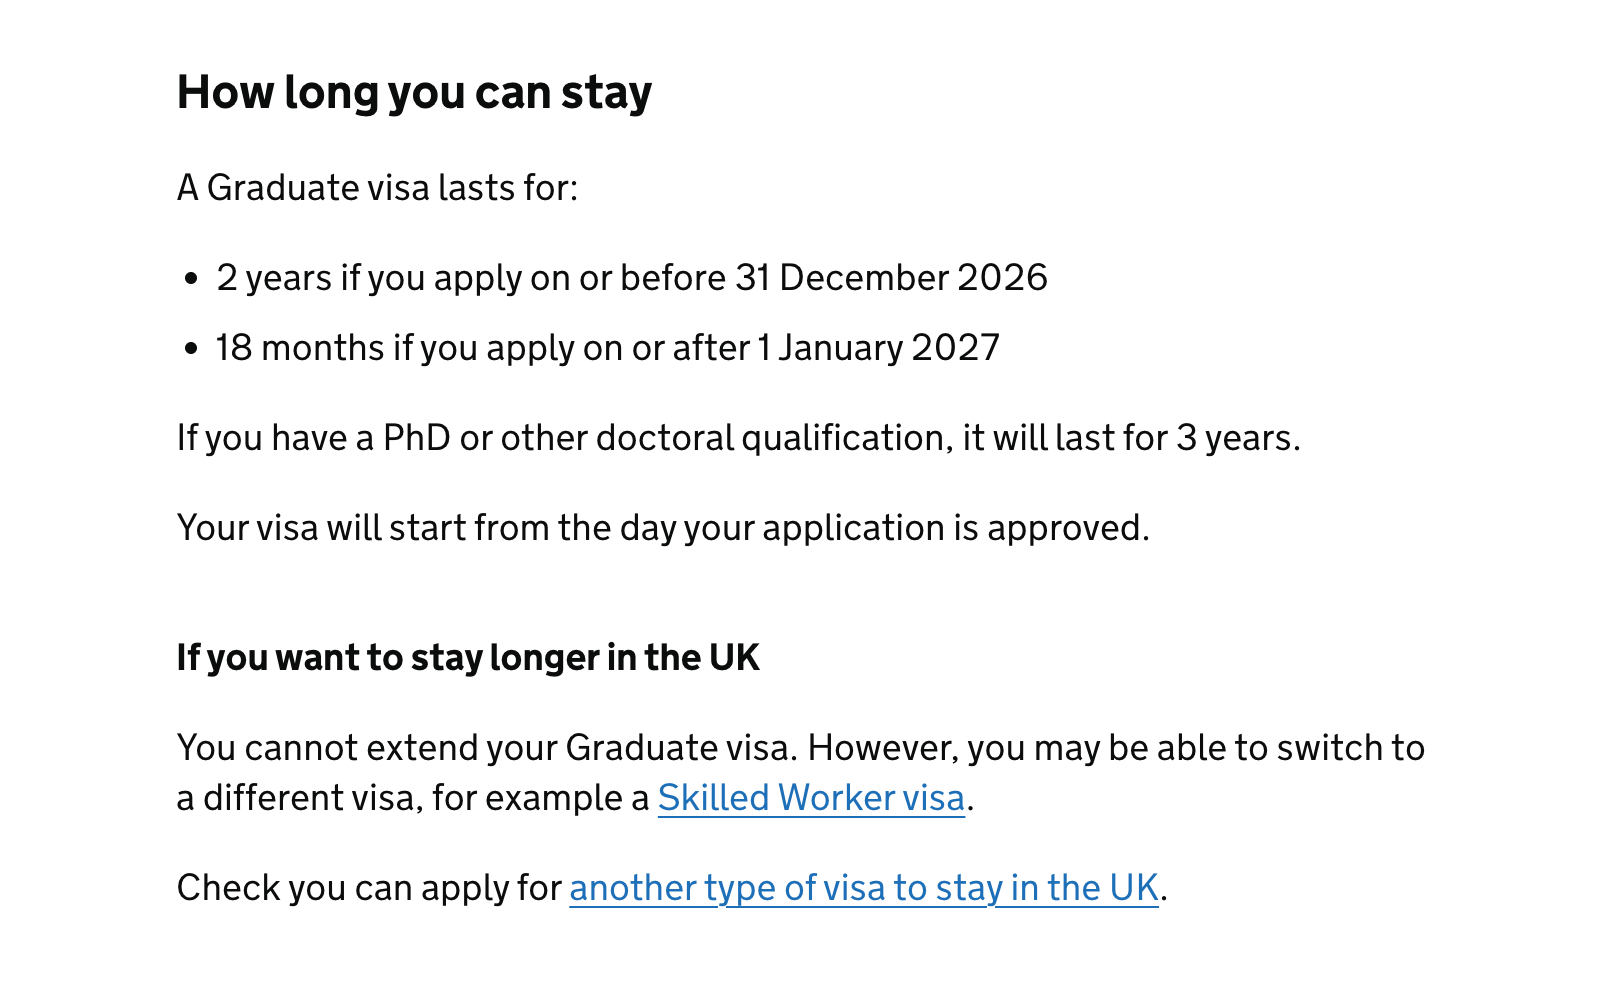Click the bullet marker before '18 months'
This screenshot has height=988, width=1624.
tap(193, 349)
